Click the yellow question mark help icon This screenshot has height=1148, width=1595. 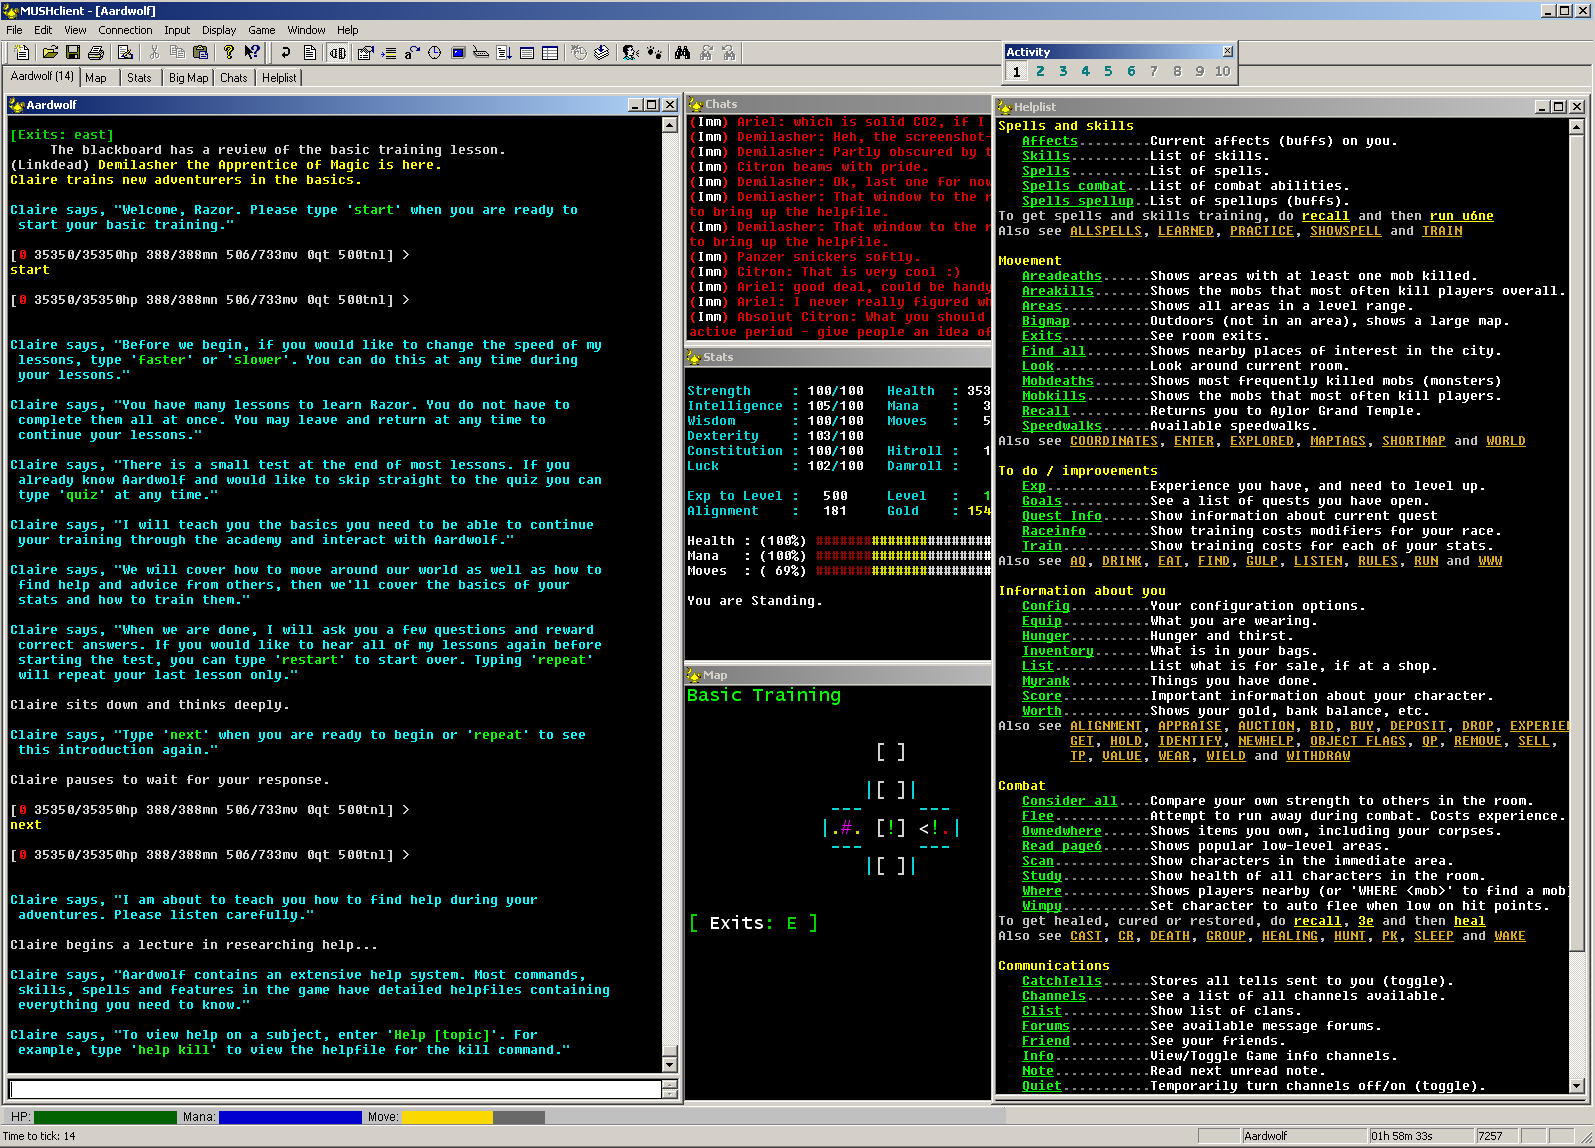[229, 52]
